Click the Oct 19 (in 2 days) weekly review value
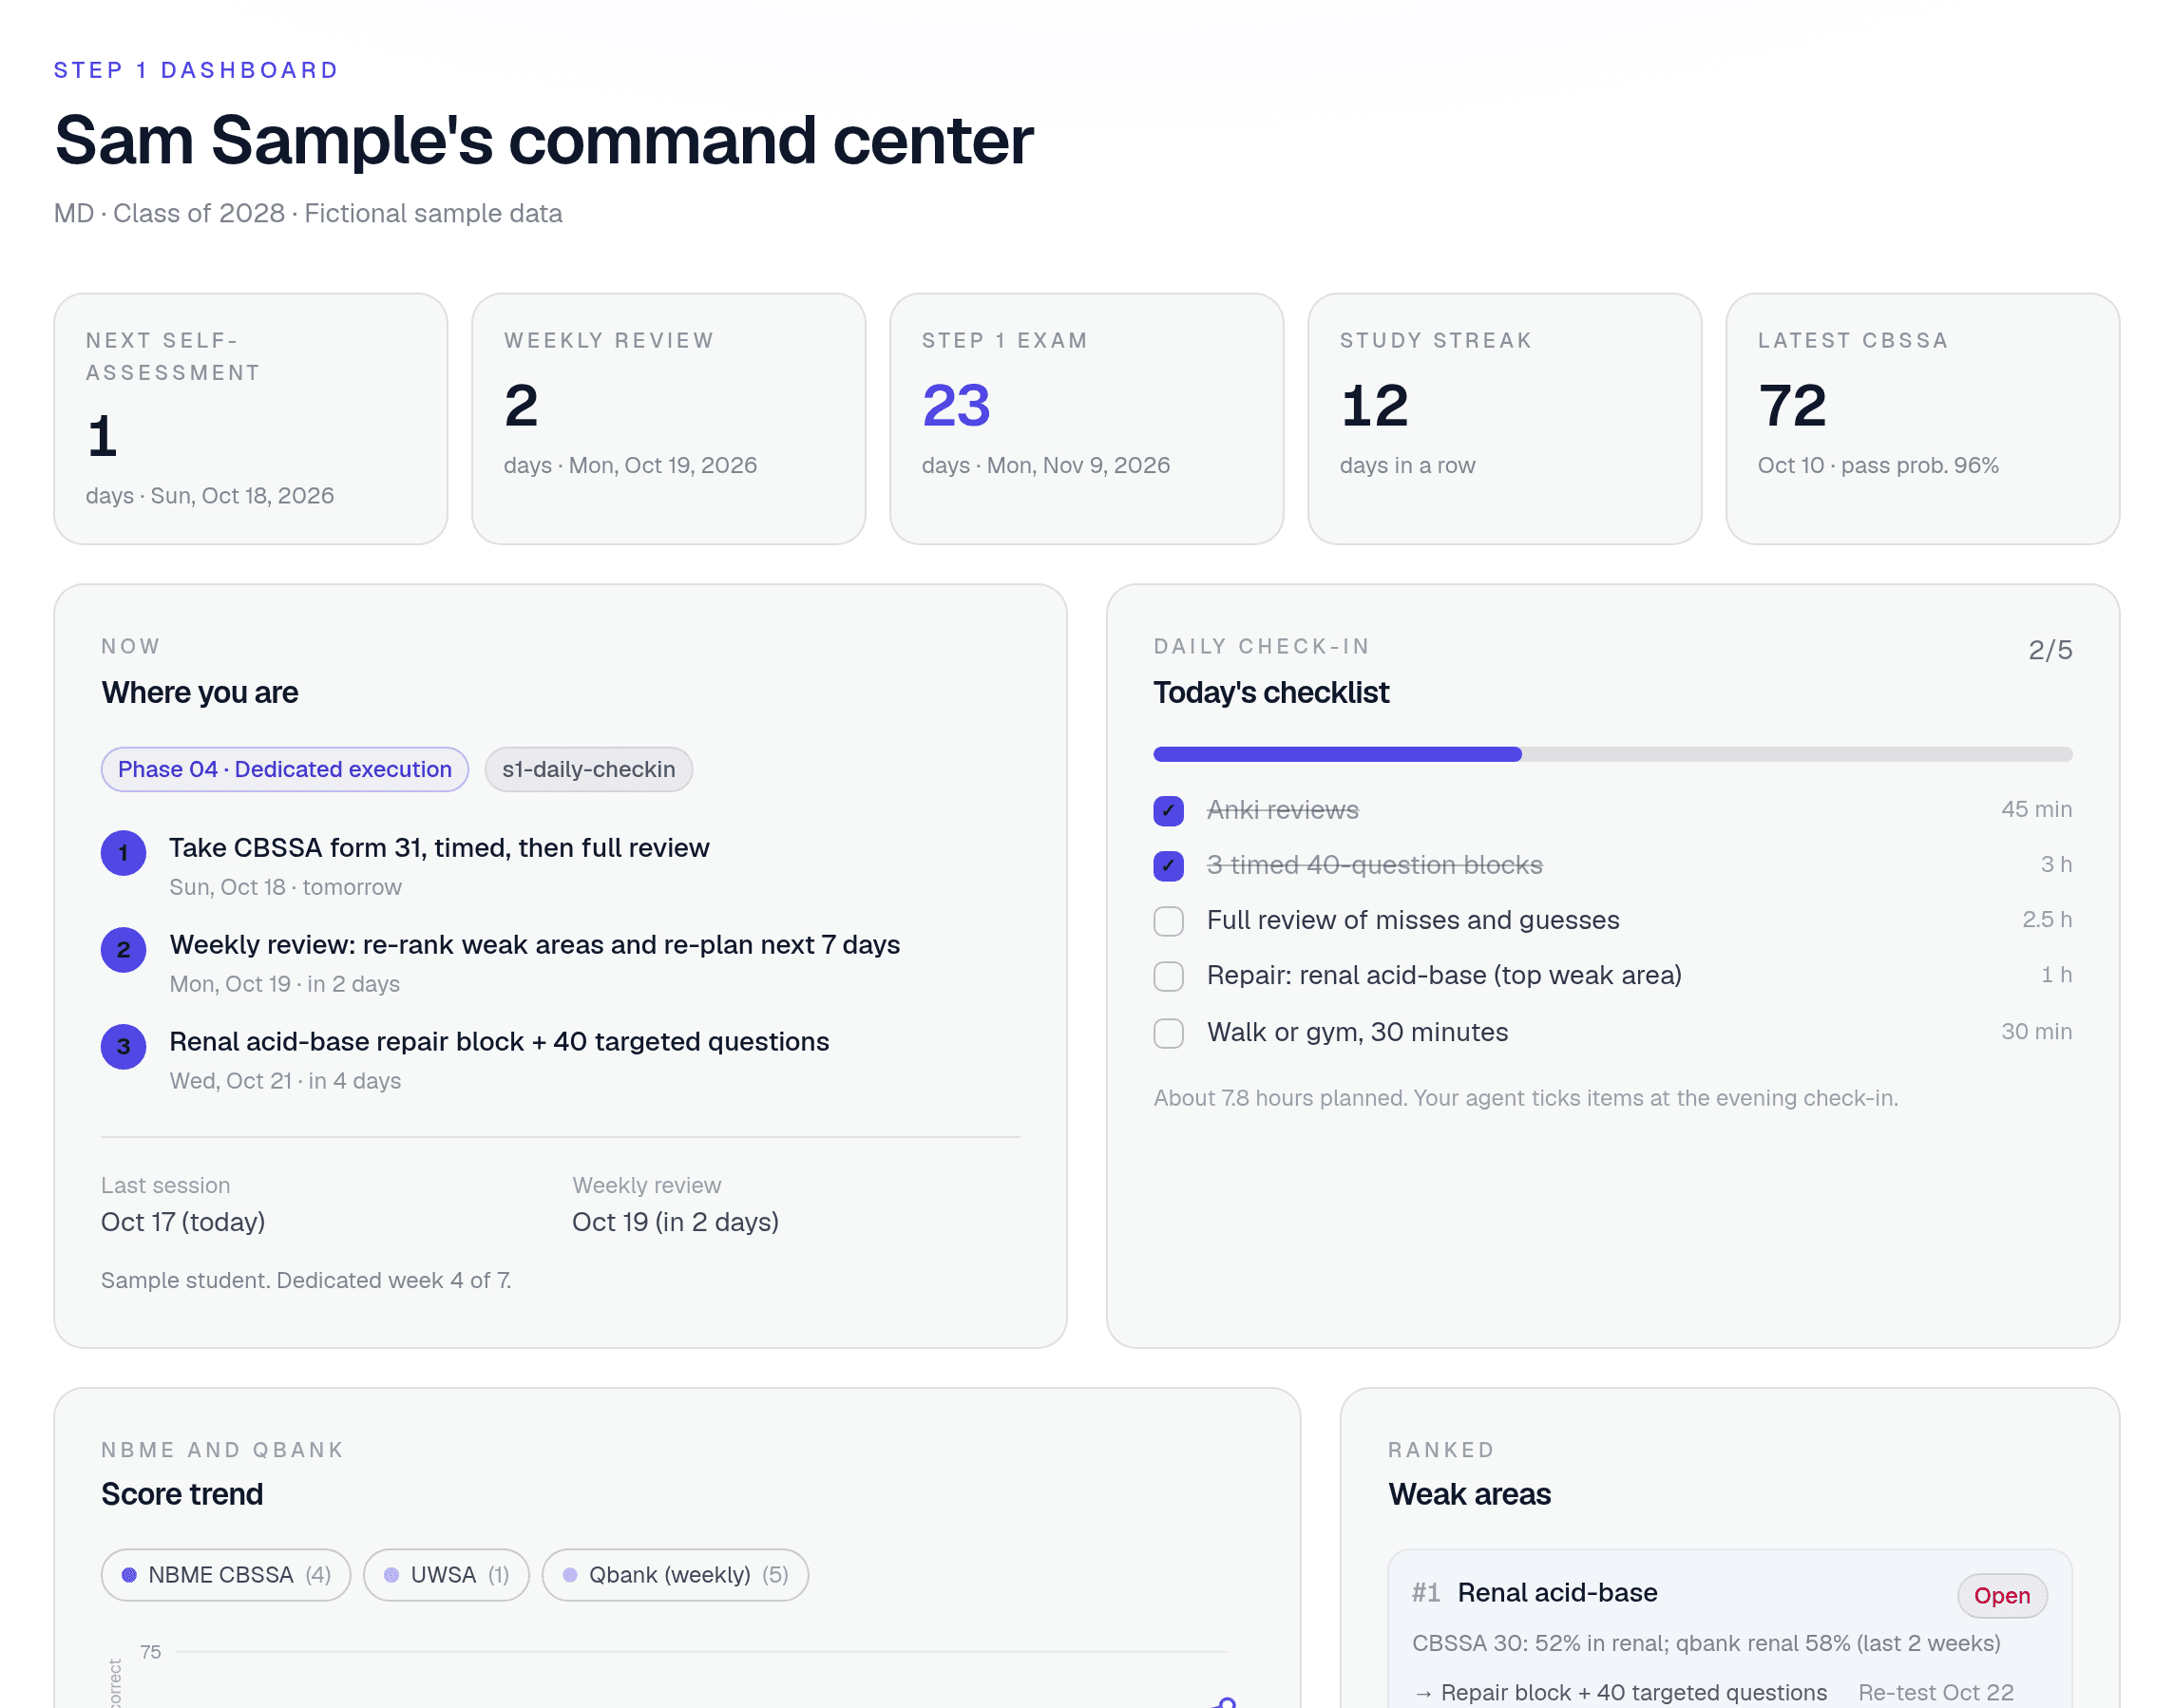The height and width of the screenshot is (1708, 2174). tap(675, 1222)
